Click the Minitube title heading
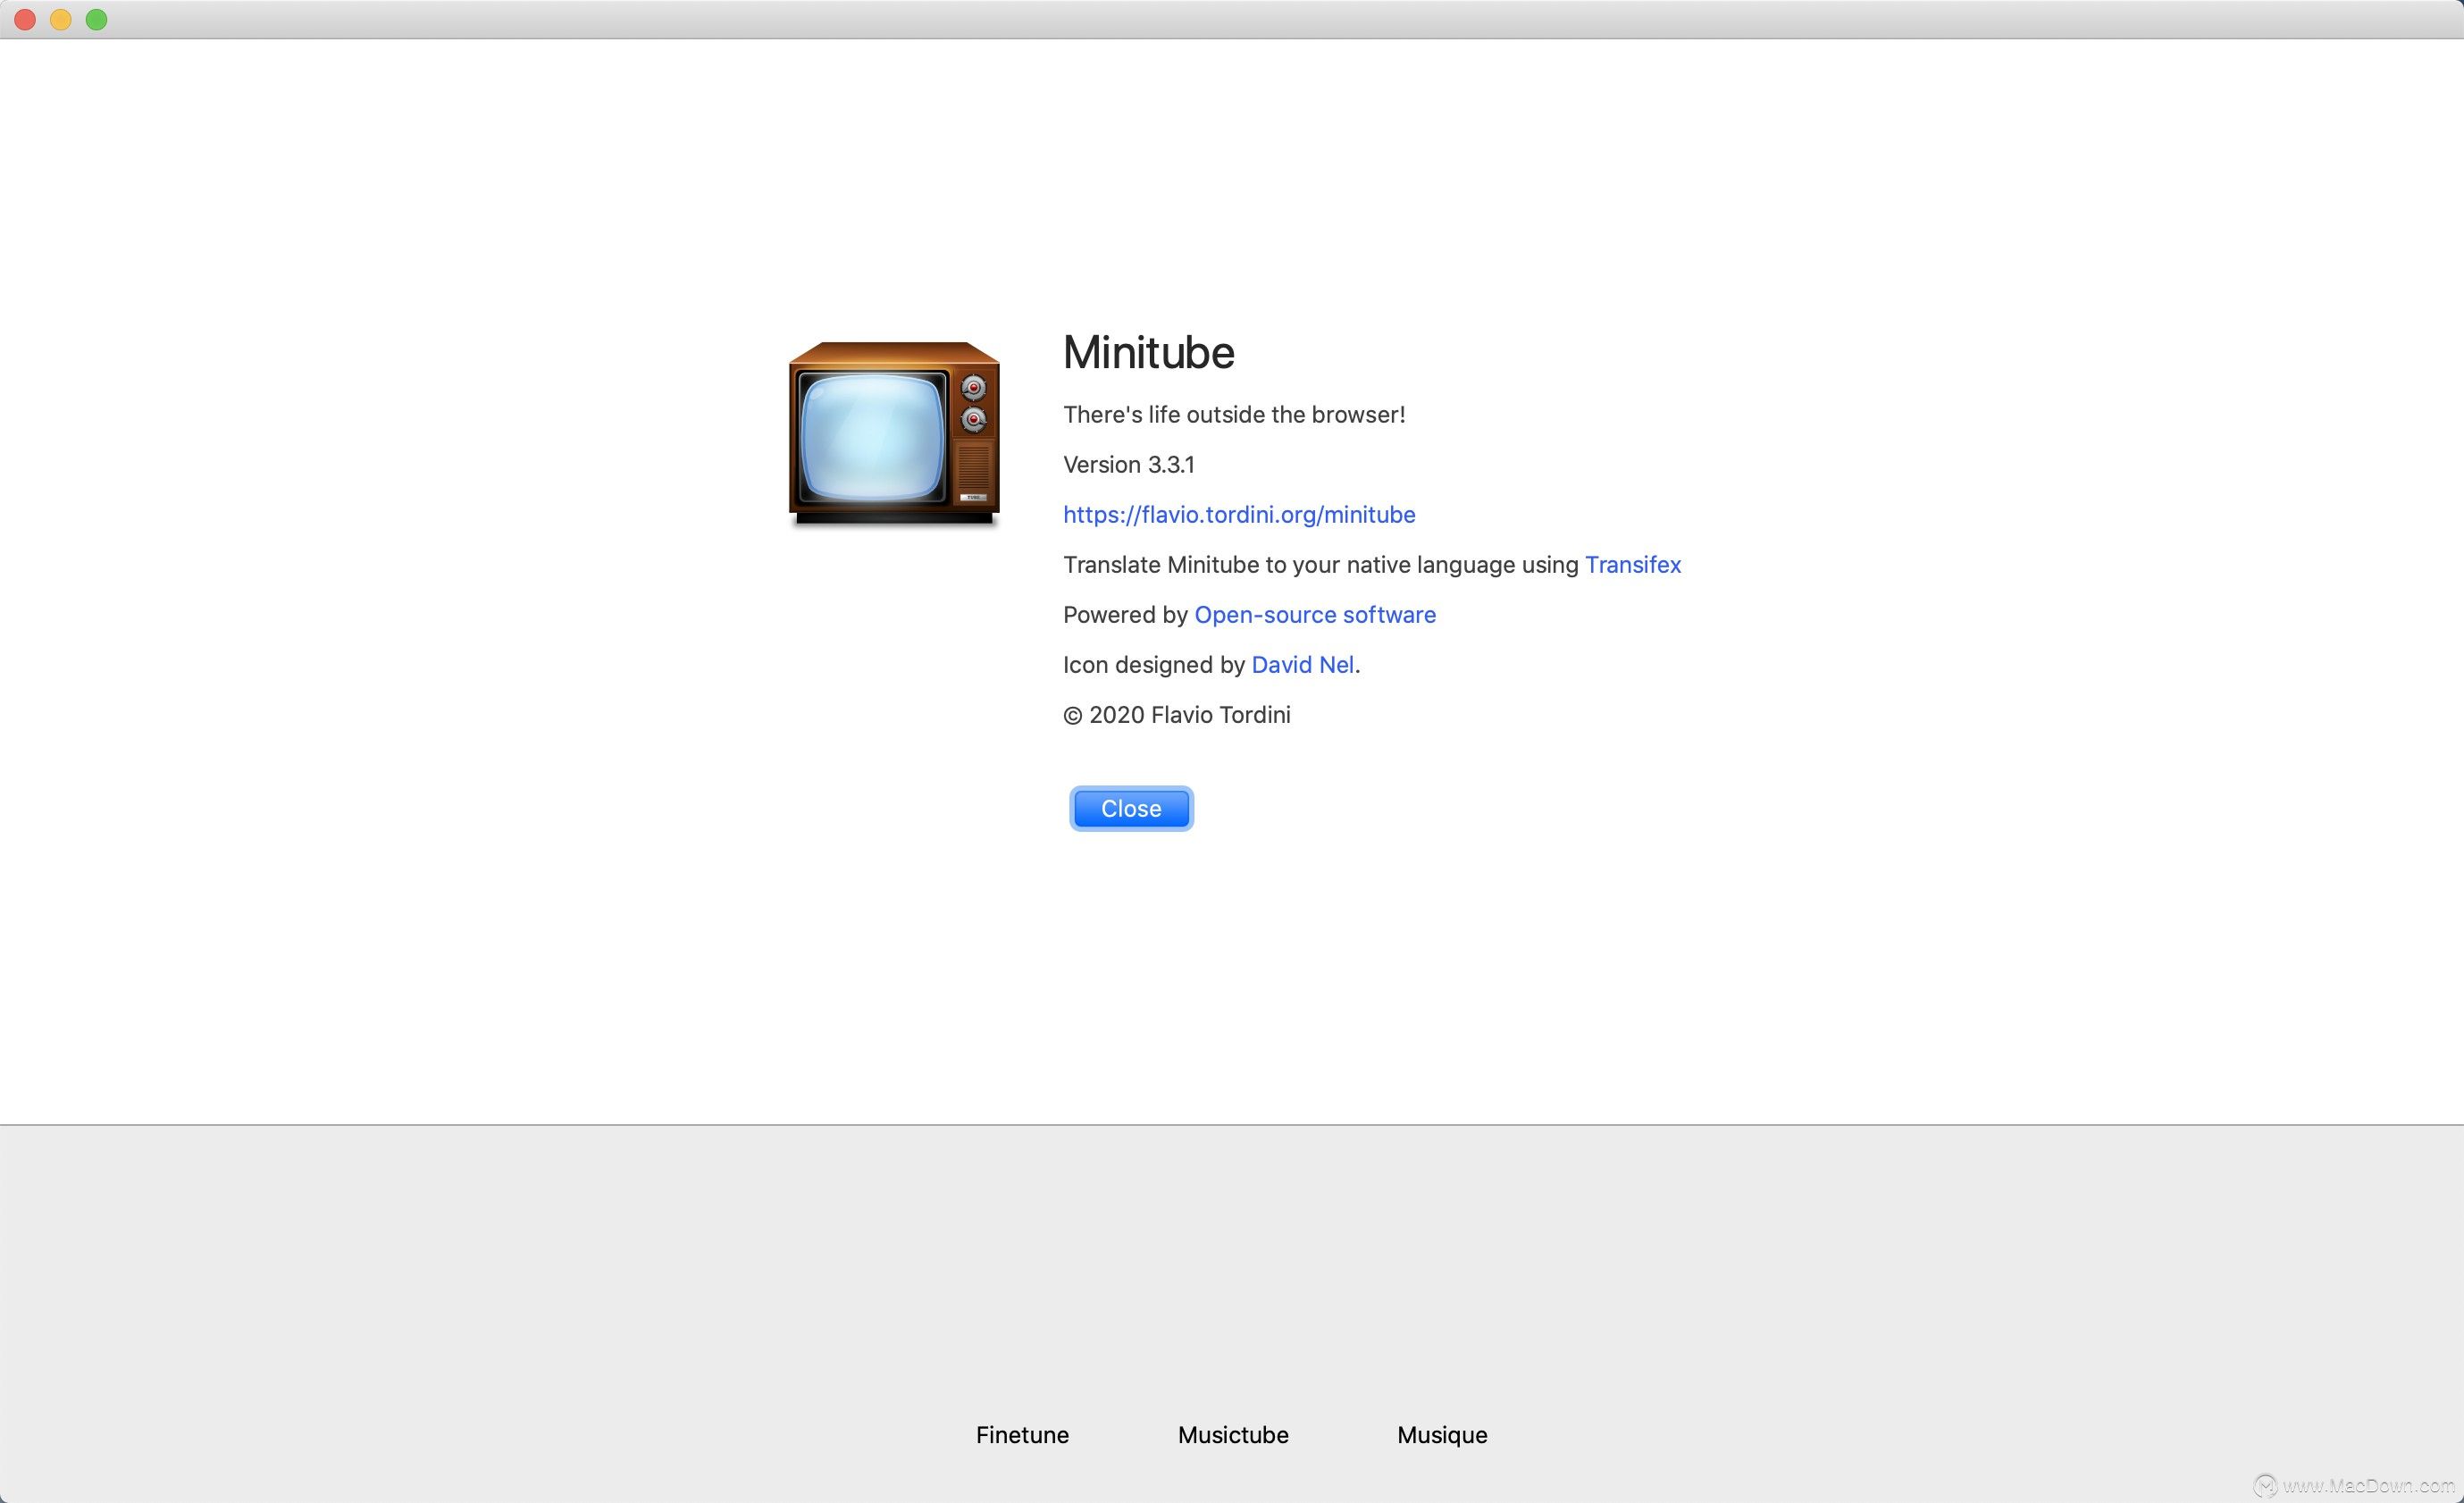The image size is (2464, 1503). click(x=1148, y=353)
